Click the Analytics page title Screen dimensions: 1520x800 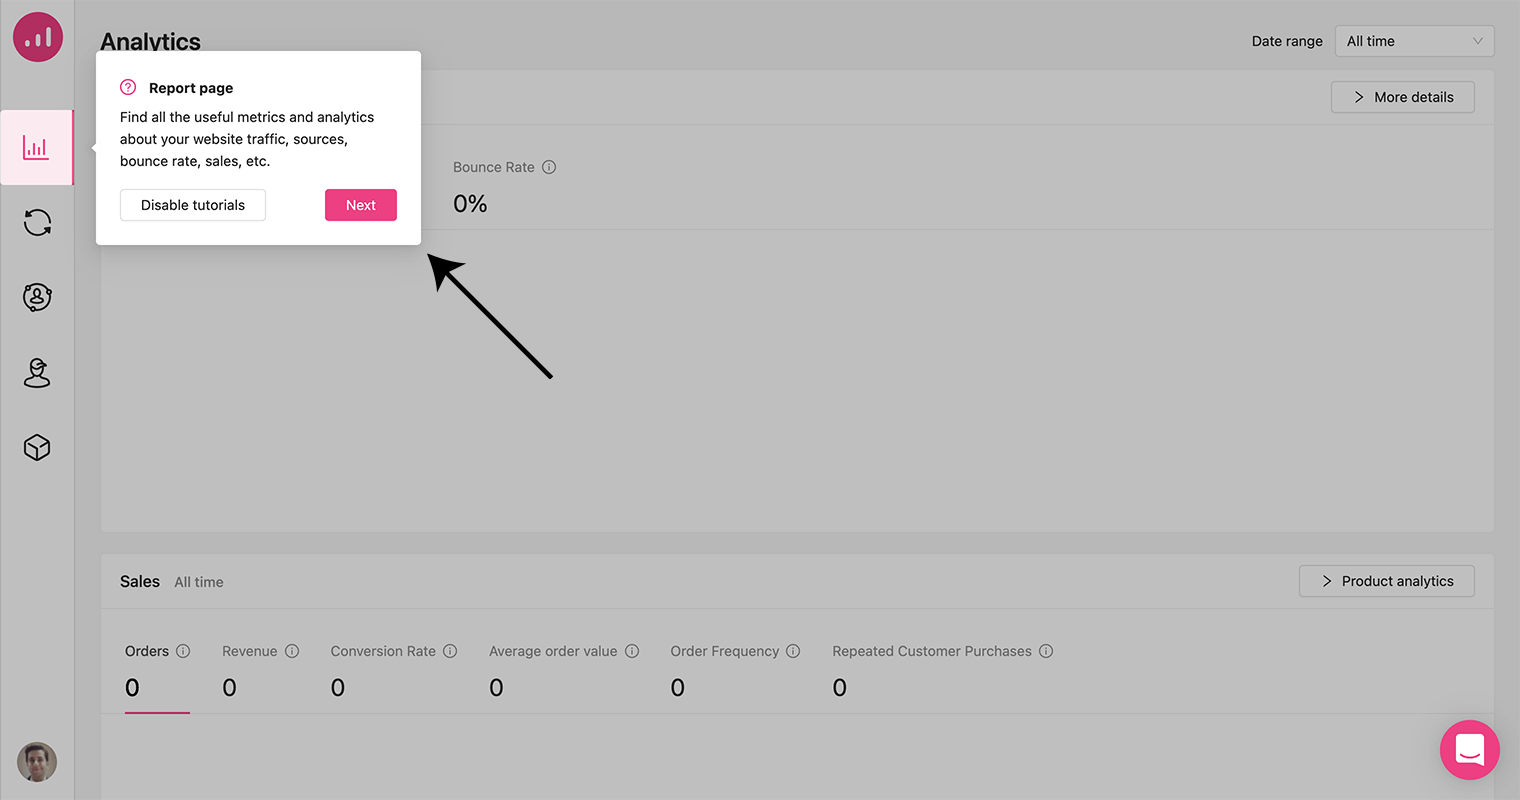point(150,42)
